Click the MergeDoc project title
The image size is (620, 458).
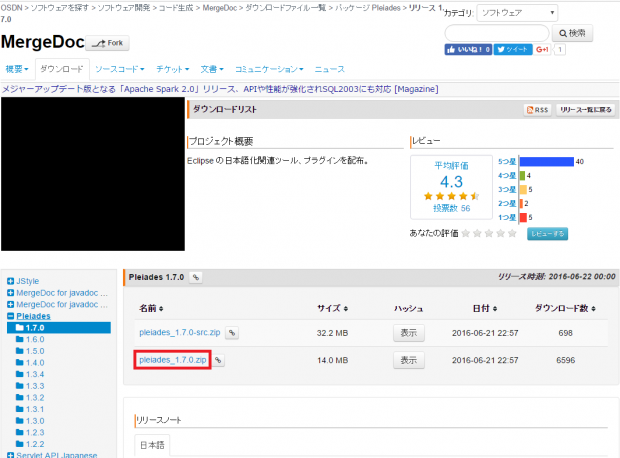pos(43,42)
